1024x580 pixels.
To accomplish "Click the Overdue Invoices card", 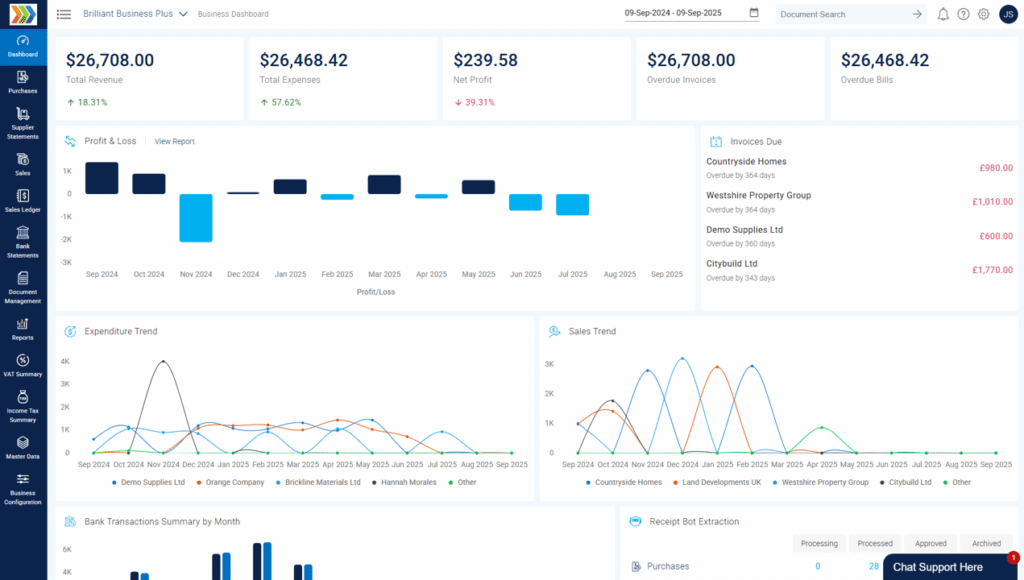I will coord(730,78).
